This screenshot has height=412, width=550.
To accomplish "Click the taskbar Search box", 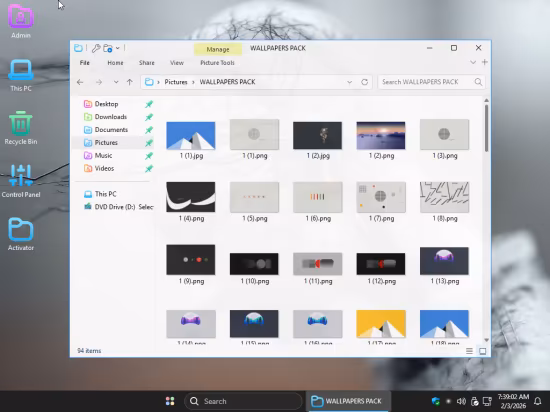I will pos(243,401).
